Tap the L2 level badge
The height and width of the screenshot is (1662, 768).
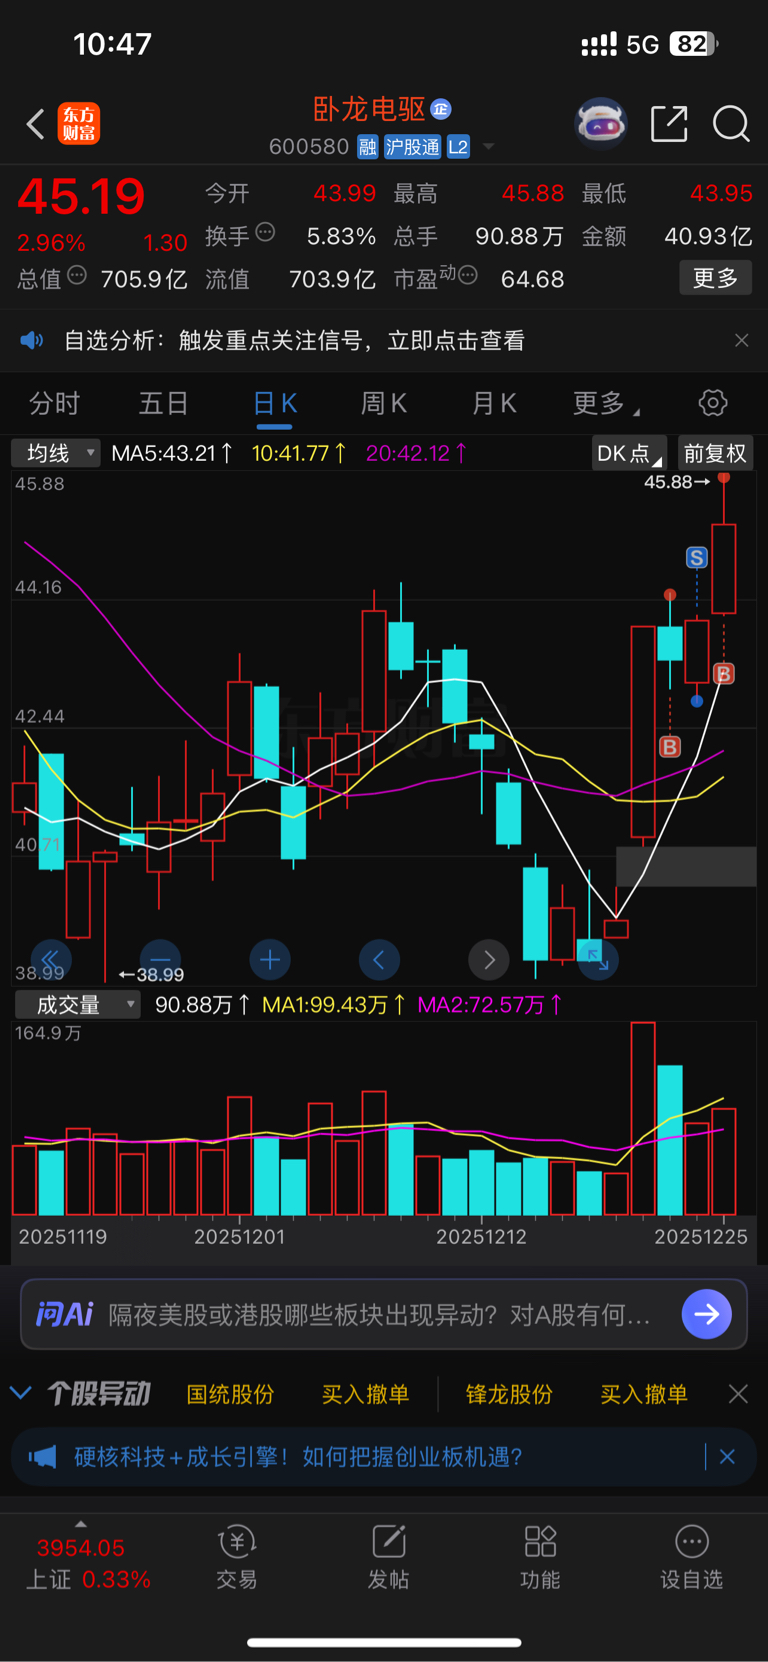tap(458, 147)
